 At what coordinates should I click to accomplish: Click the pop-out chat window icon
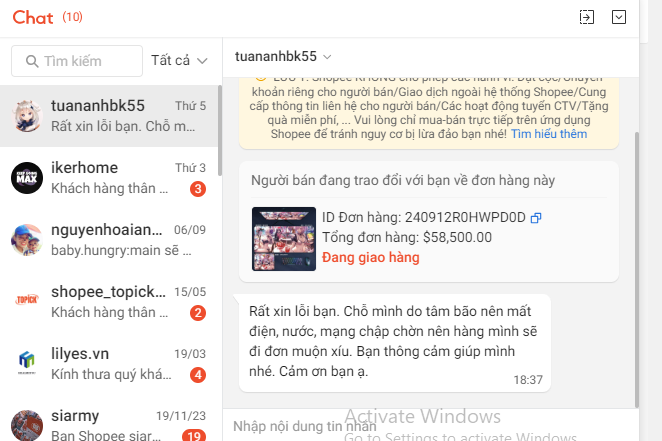(x=586, y=17)
